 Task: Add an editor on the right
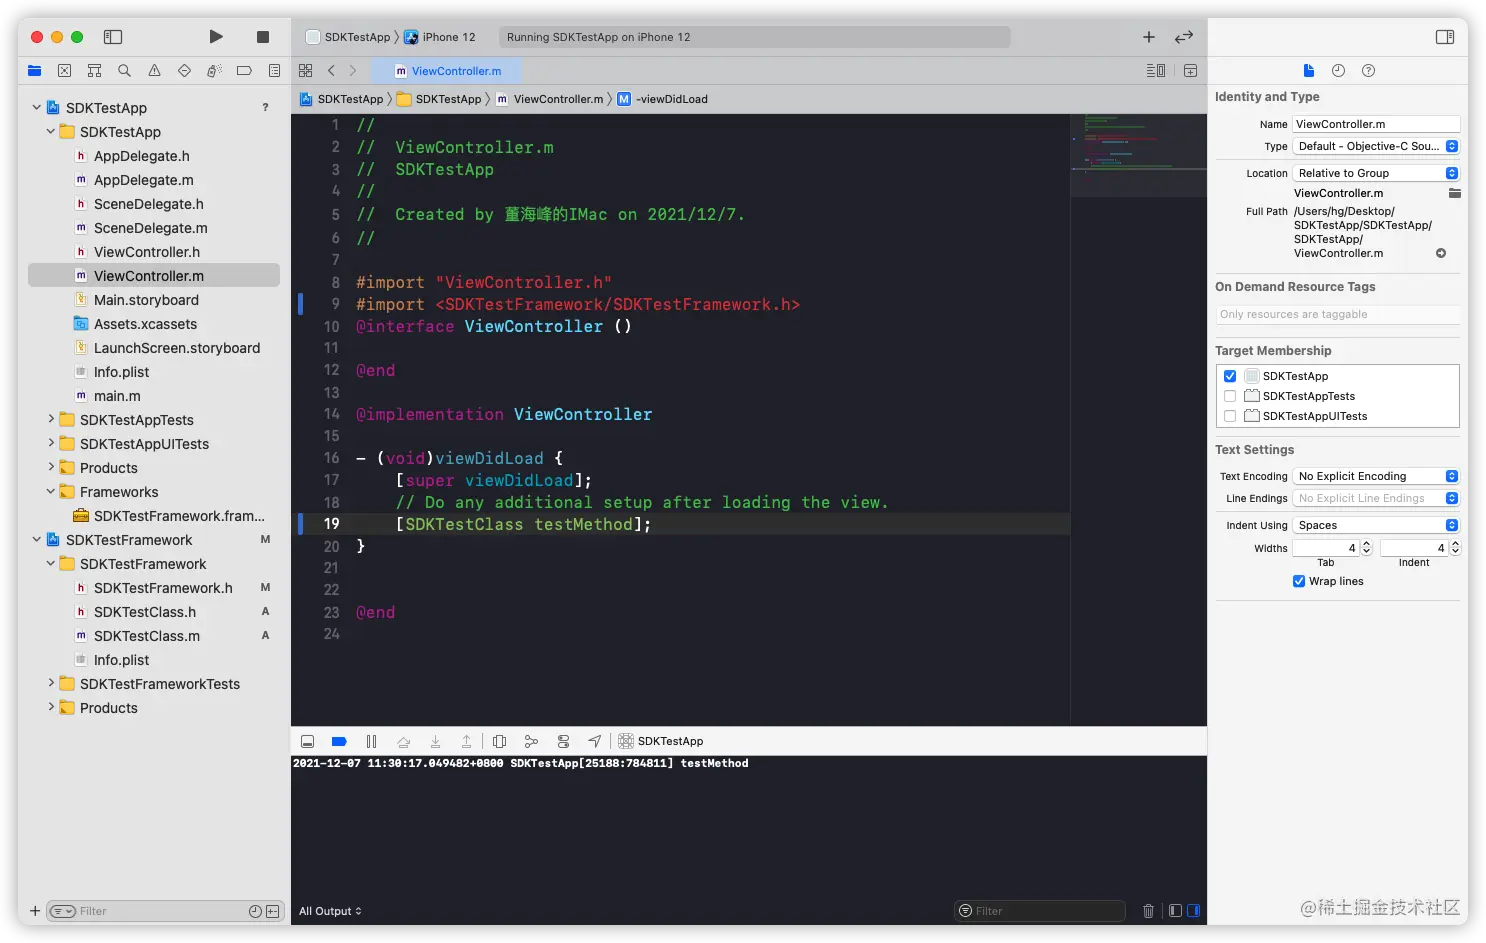click(x=1190, y=71)
